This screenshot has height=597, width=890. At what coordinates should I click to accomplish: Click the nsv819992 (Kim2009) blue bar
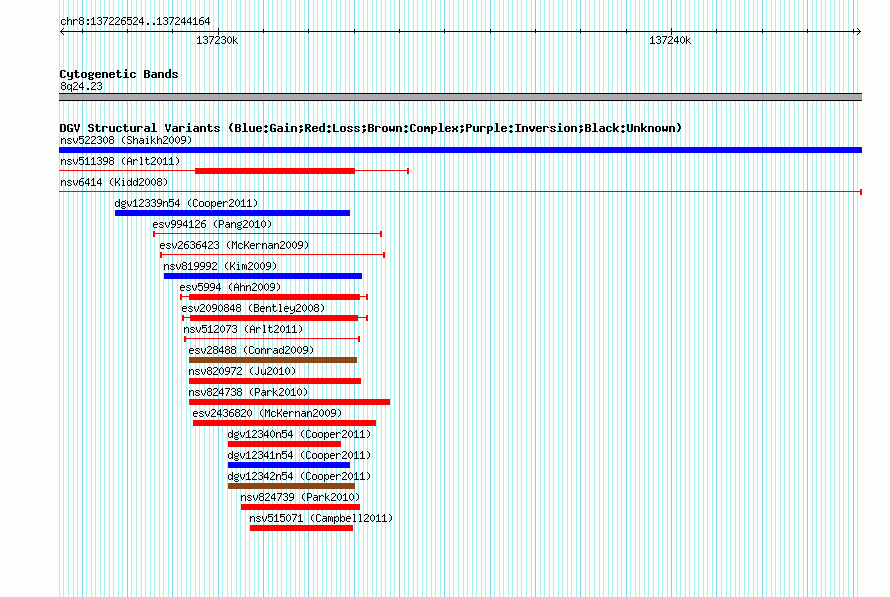pyautogui.click(x=263, y=276)
